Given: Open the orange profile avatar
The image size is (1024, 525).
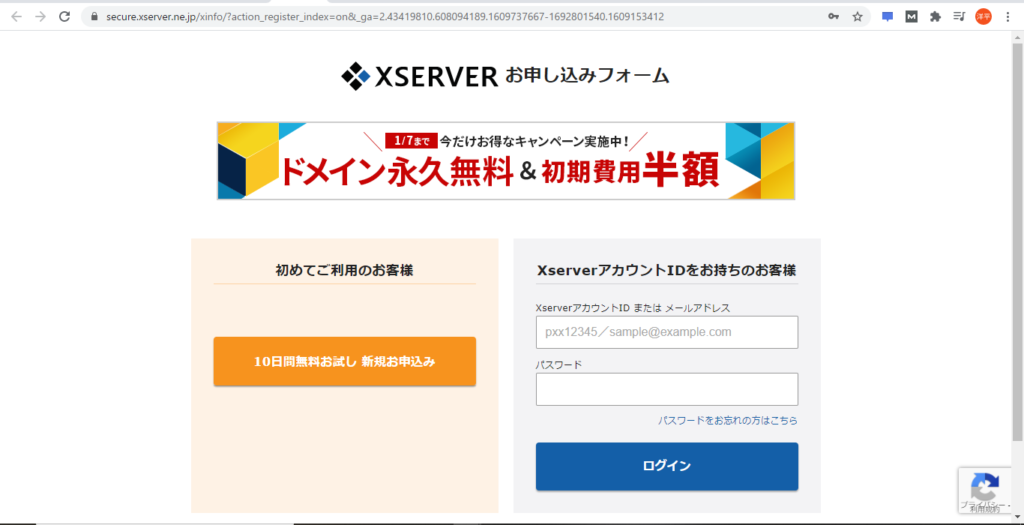Looking at the screenshot, I should click(983, 17).
